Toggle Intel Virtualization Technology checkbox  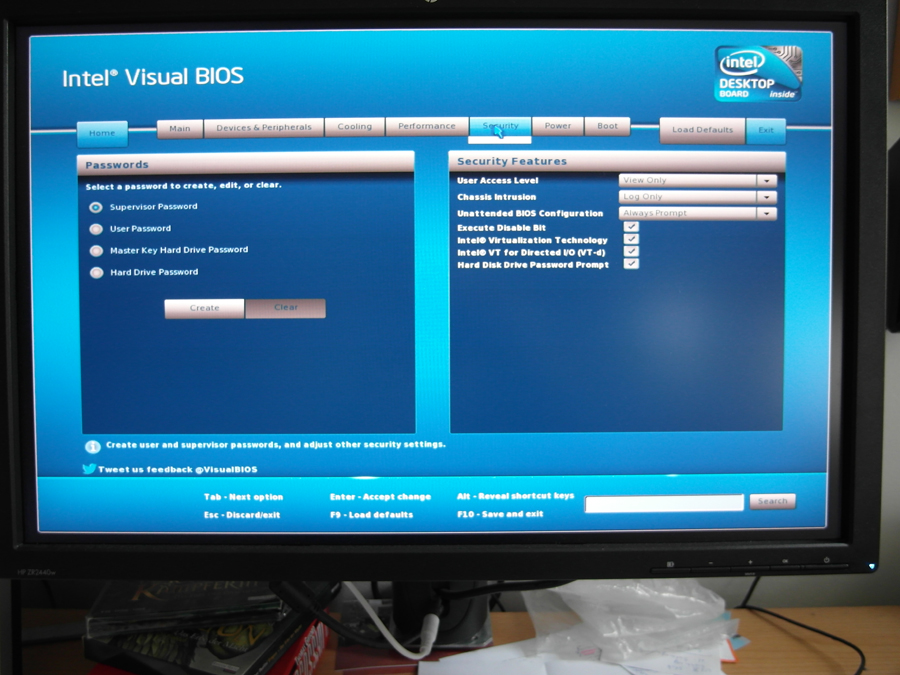point(631,239)
